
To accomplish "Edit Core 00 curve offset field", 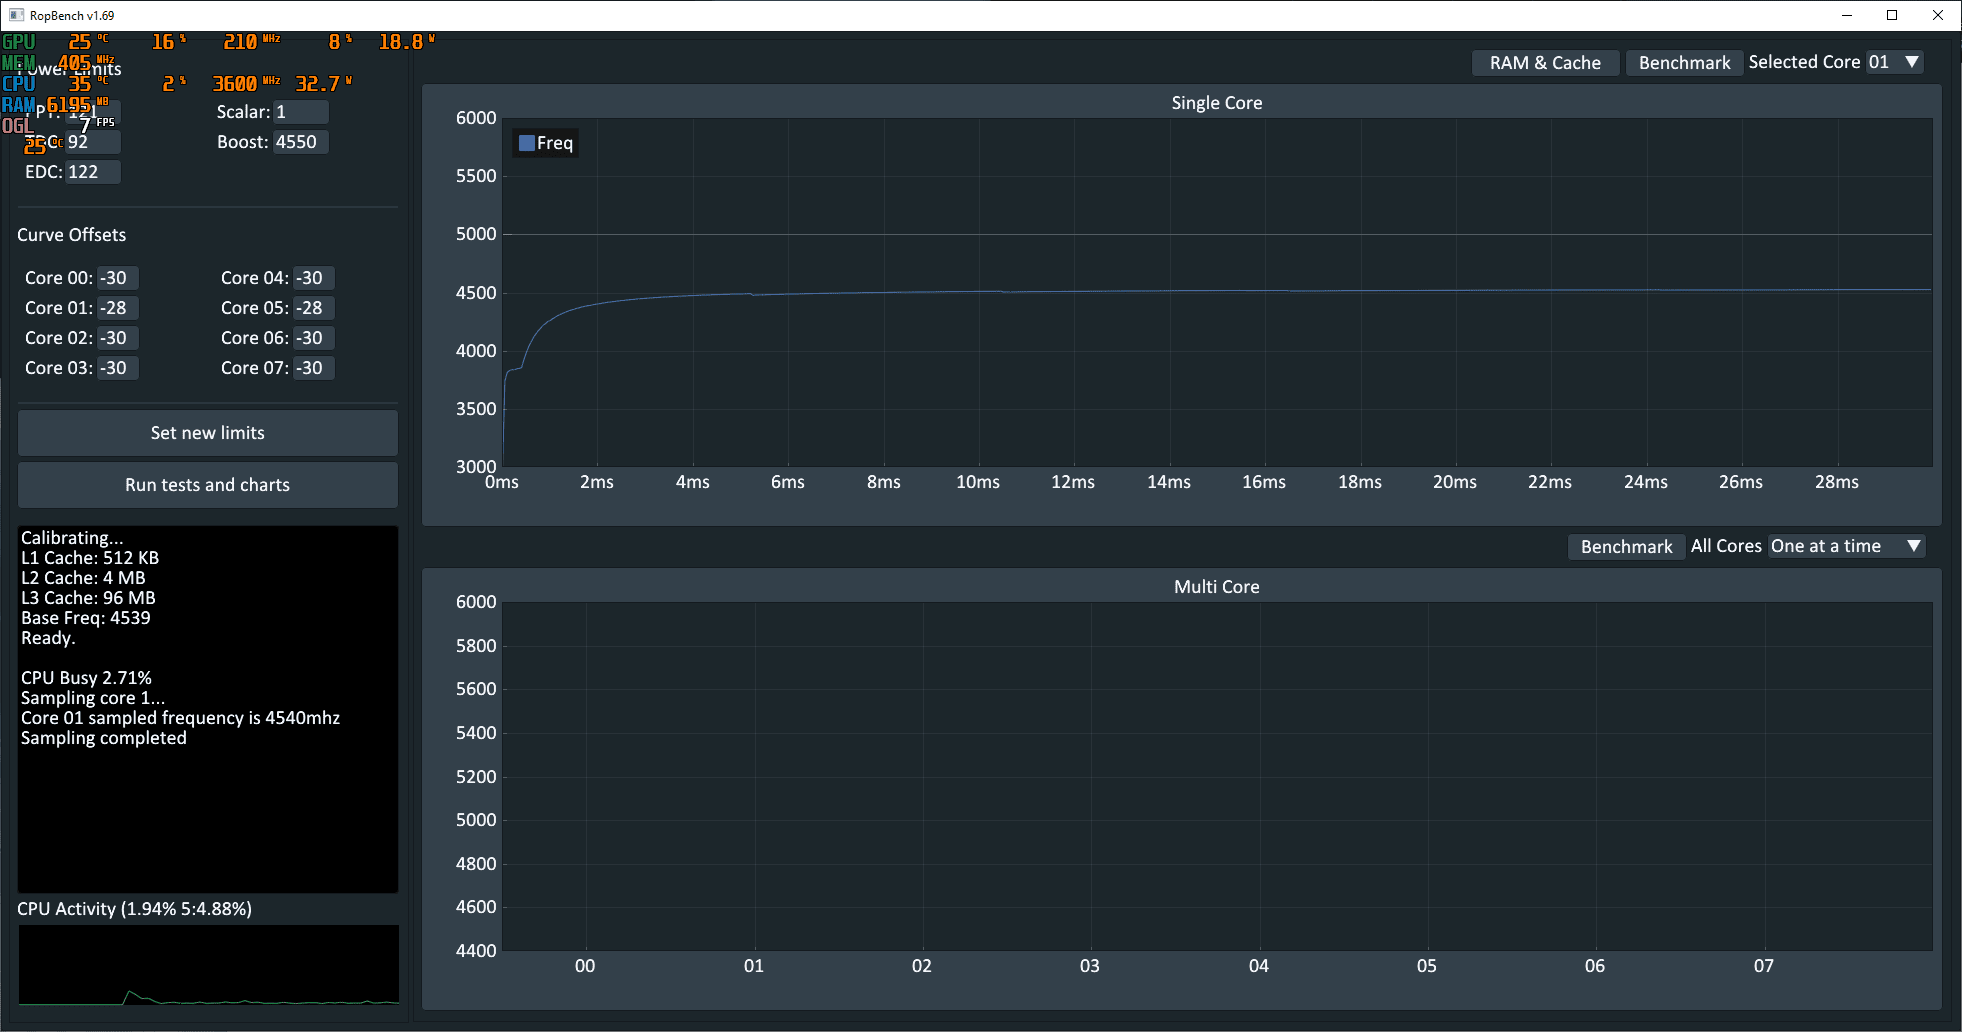I will click(x=118, y=278).
